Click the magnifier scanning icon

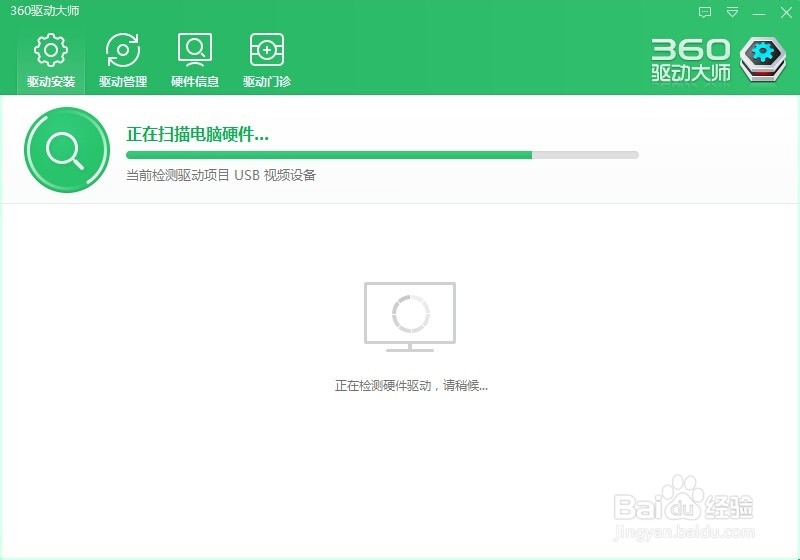coord(67,150)
